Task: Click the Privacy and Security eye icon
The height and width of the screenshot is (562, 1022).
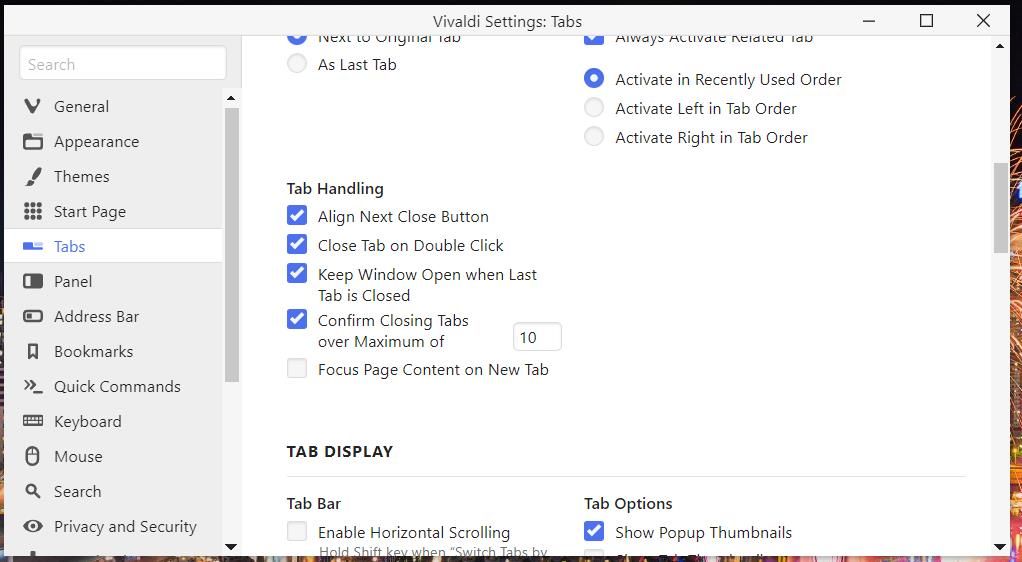Action: coord(33,526)
